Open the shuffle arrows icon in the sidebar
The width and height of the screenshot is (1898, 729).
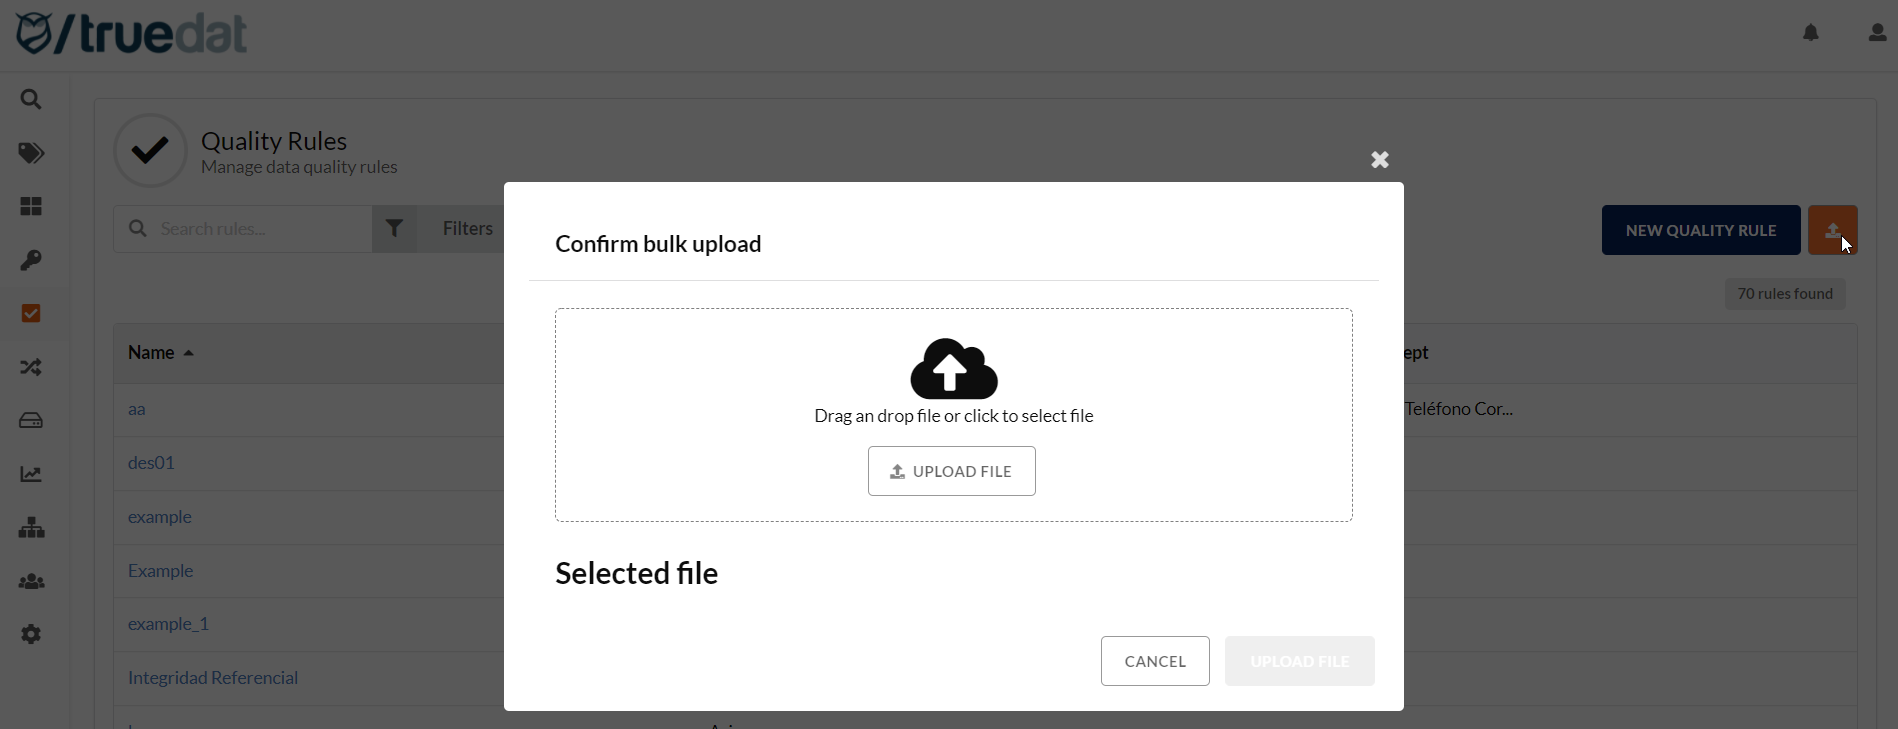(x=31, y=368)
